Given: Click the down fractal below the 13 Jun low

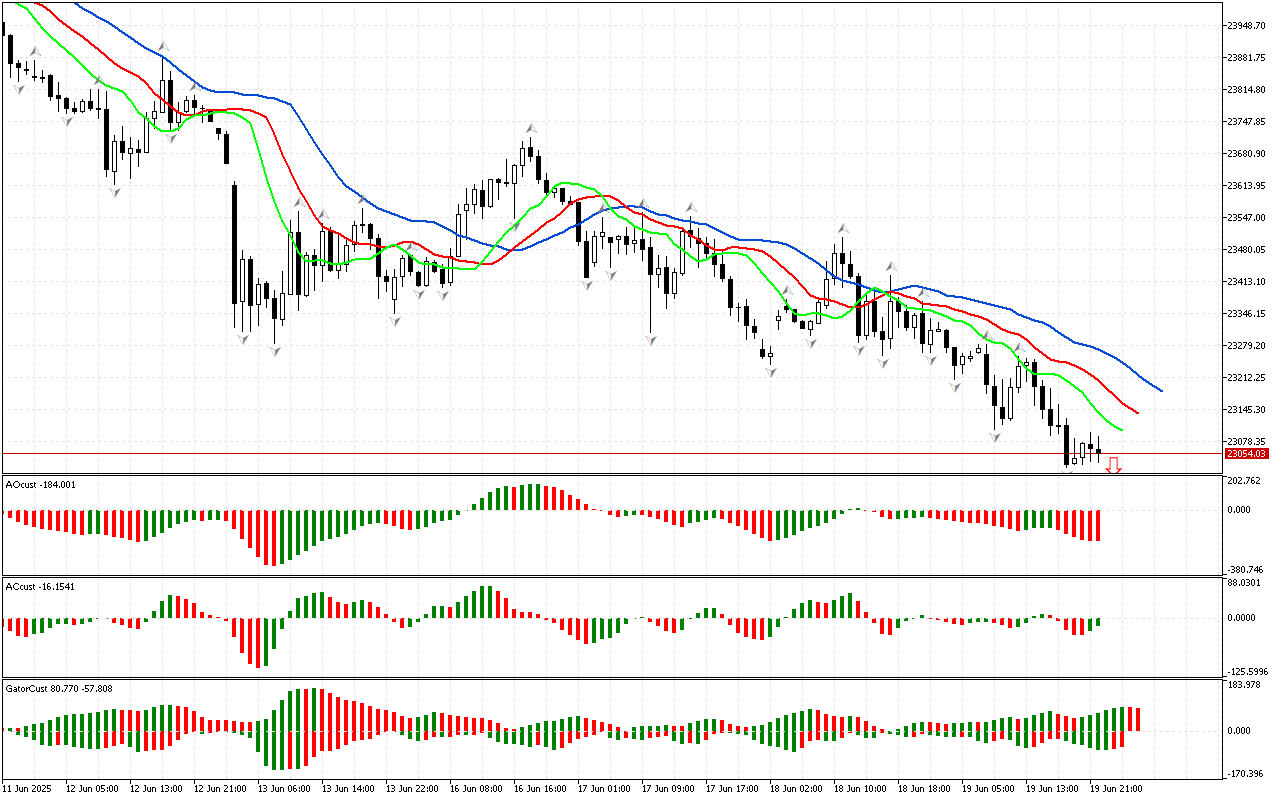Looking at the screenshot, I should coord(275,350).
